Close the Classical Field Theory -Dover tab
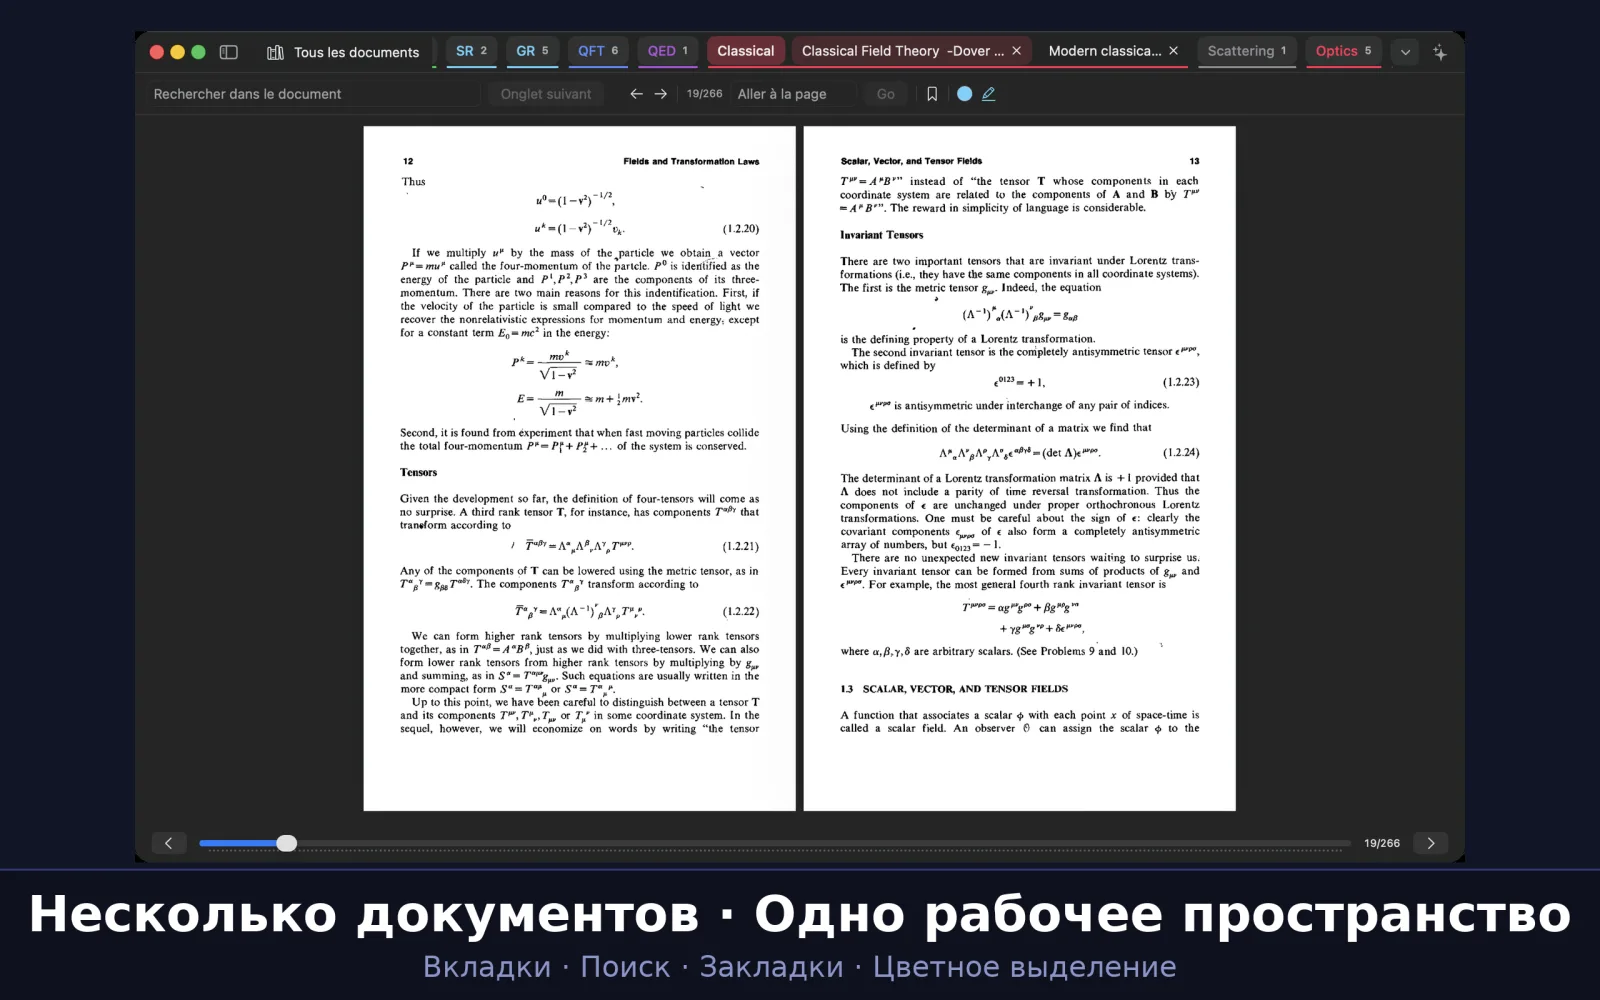Screen dimensions: 1600x1000 (x=1017, y=51)
